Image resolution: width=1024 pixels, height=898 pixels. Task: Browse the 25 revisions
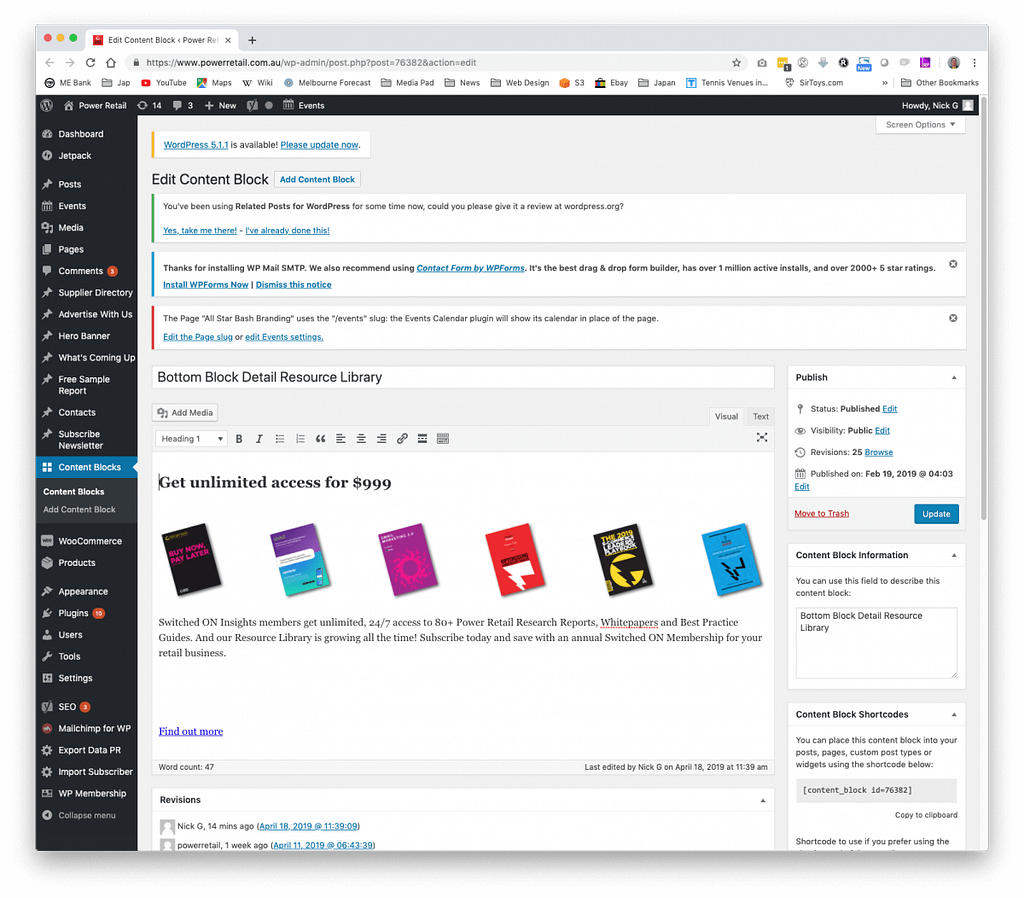878,452
